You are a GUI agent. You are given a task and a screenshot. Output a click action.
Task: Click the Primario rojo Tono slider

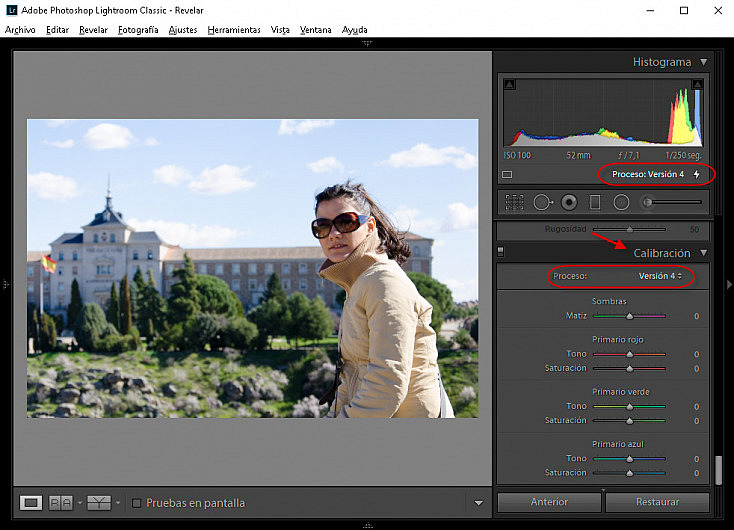pos(629,354)
